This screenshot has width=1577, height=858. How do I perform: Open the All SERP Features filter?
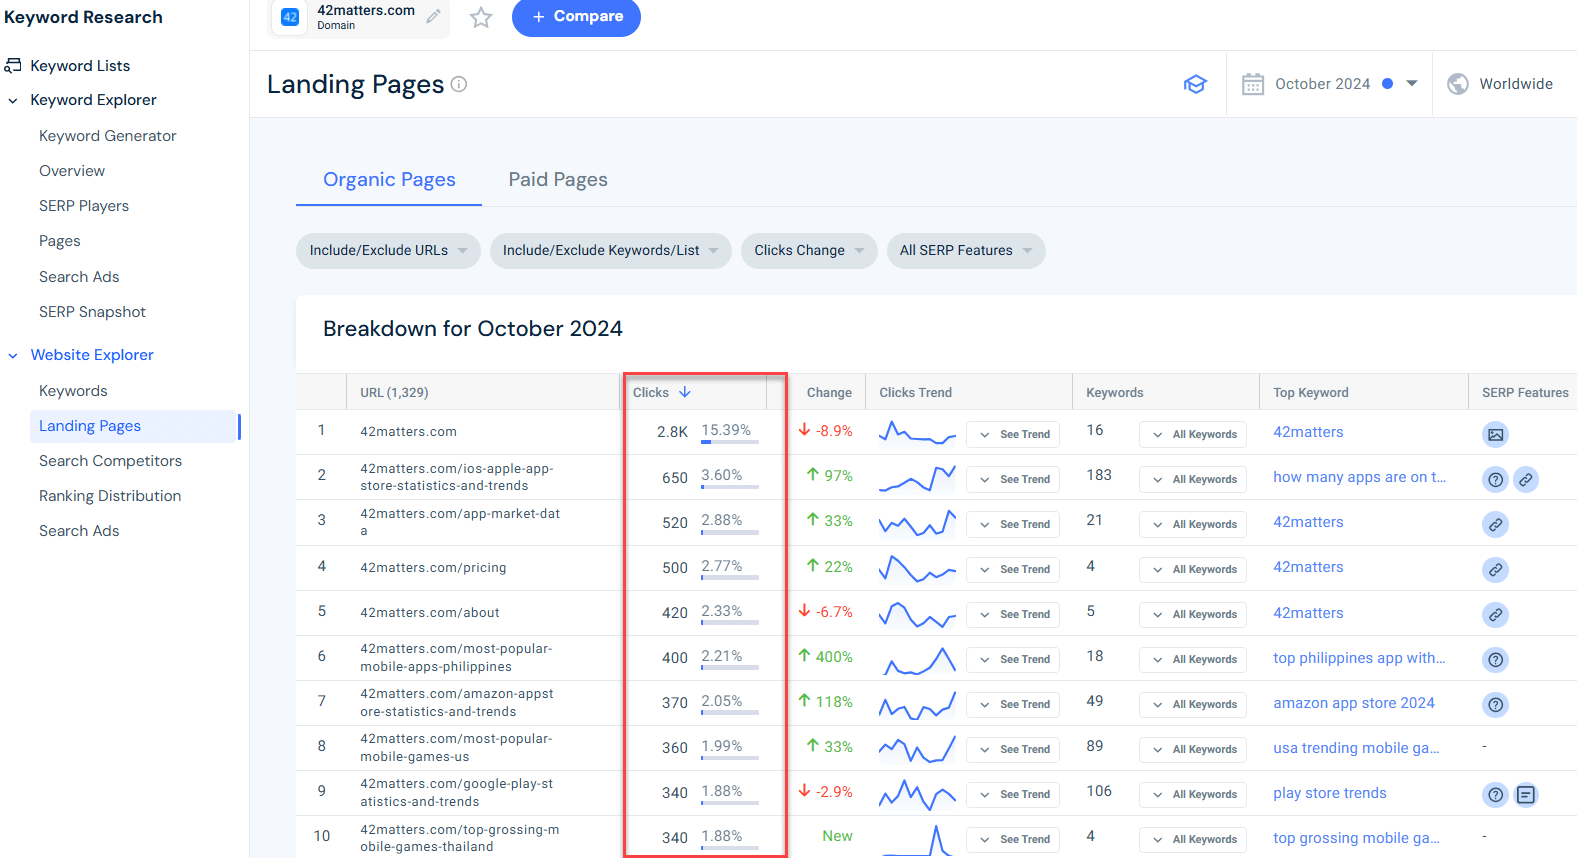(966, 250)
